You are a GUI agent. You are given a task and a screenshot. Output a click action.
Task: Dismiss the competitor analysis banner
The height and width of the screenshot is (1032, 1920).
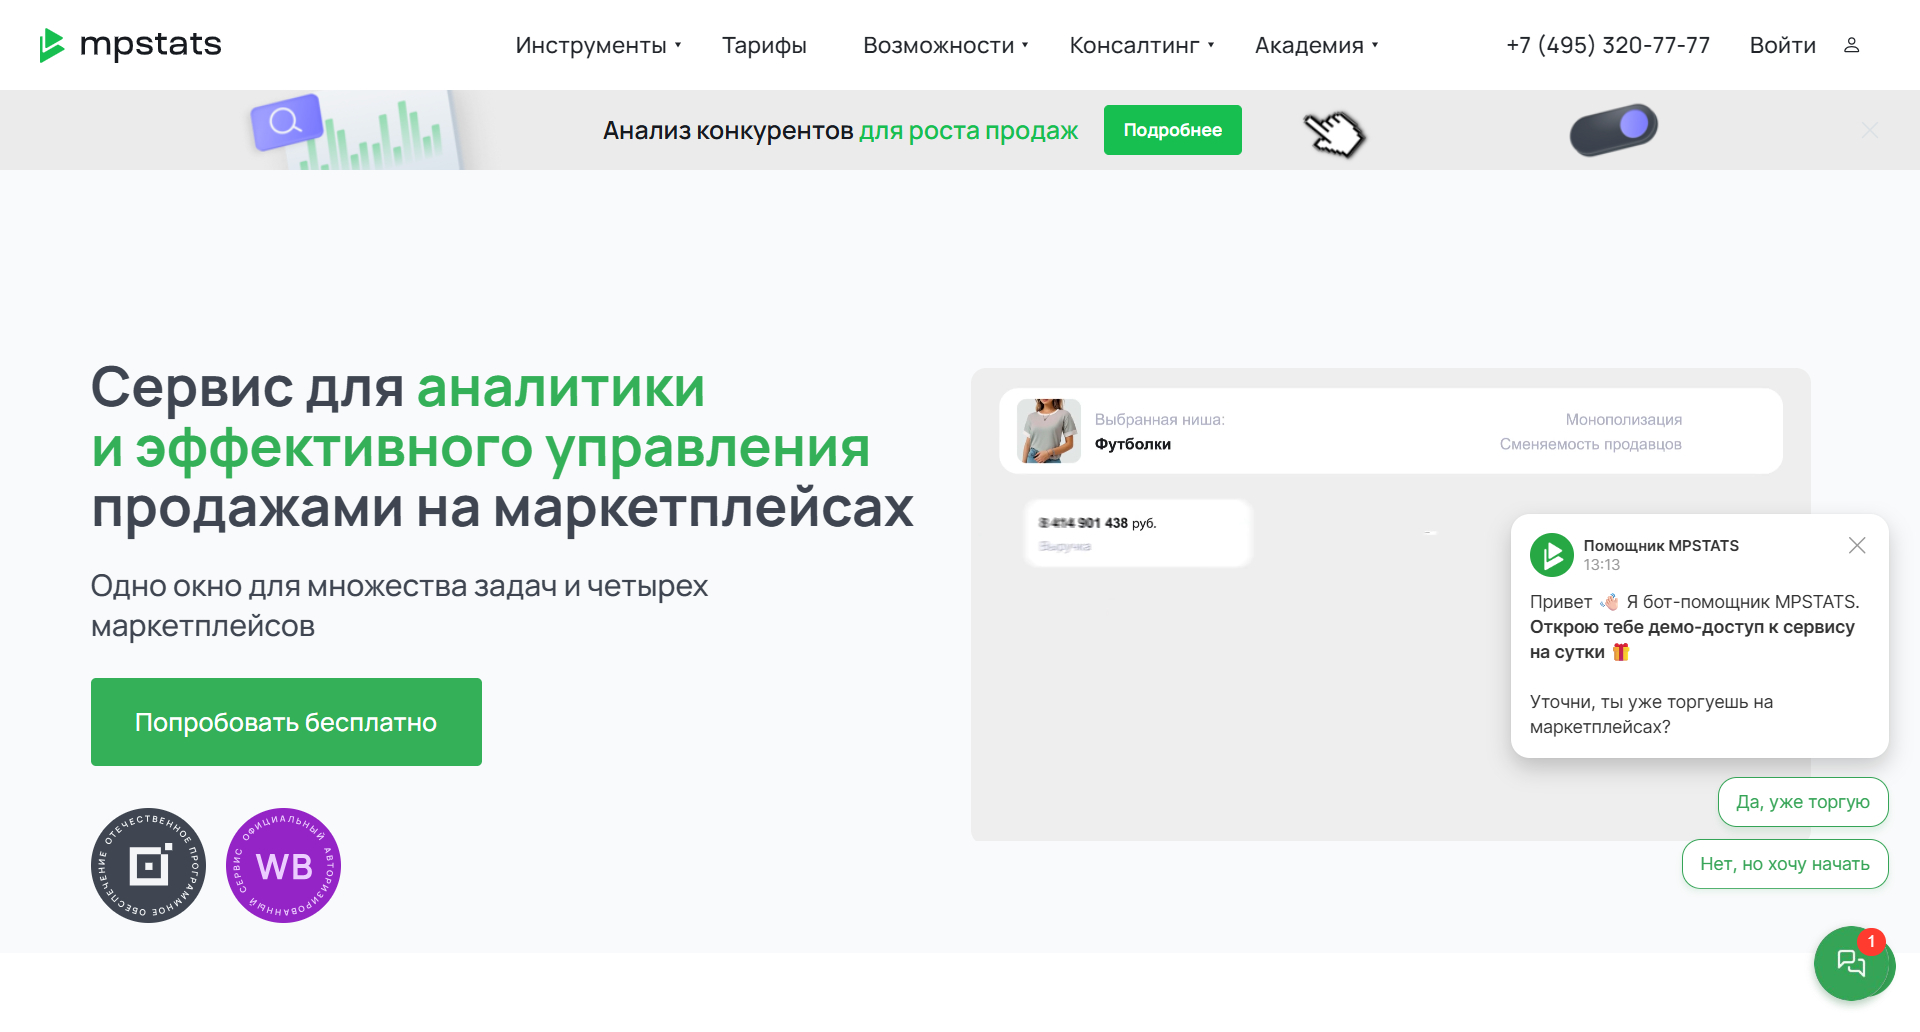pos(1869,130)
